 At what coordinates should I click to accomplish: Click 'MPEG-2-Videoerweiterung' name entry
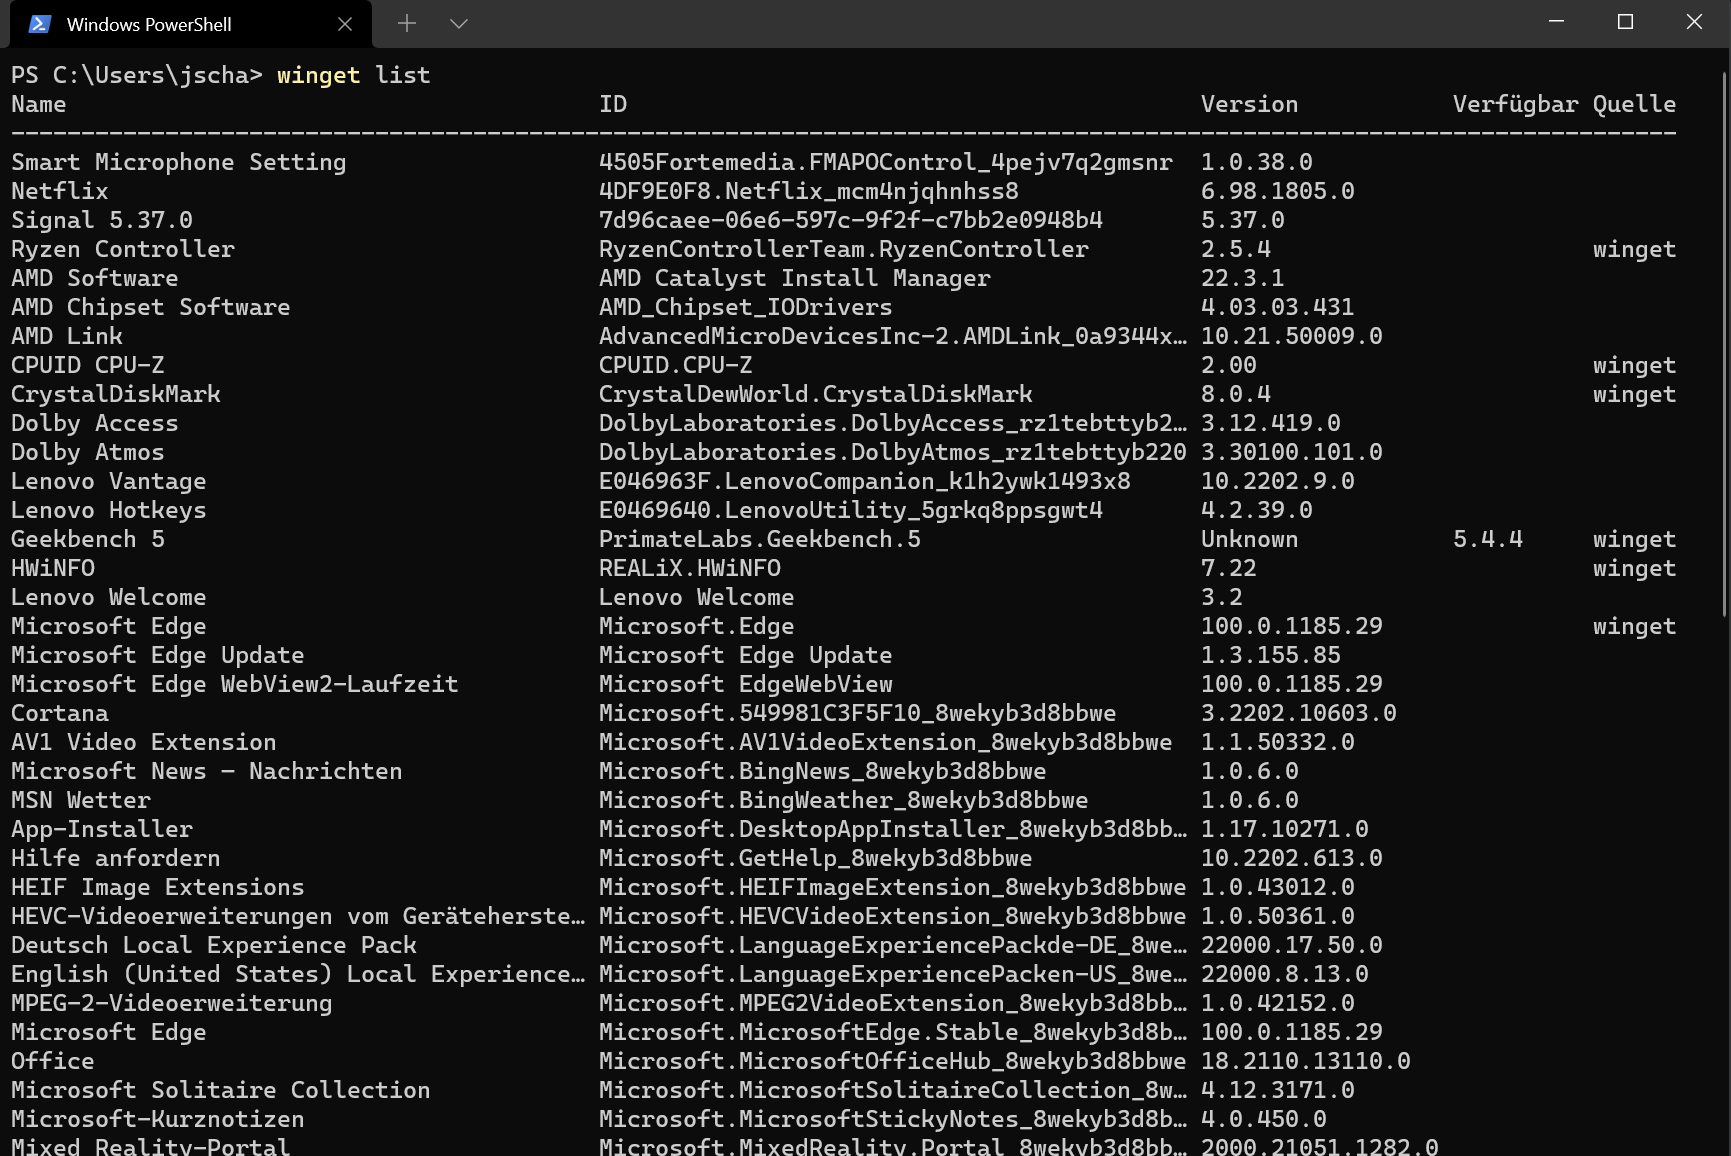tap(172, 1003)
